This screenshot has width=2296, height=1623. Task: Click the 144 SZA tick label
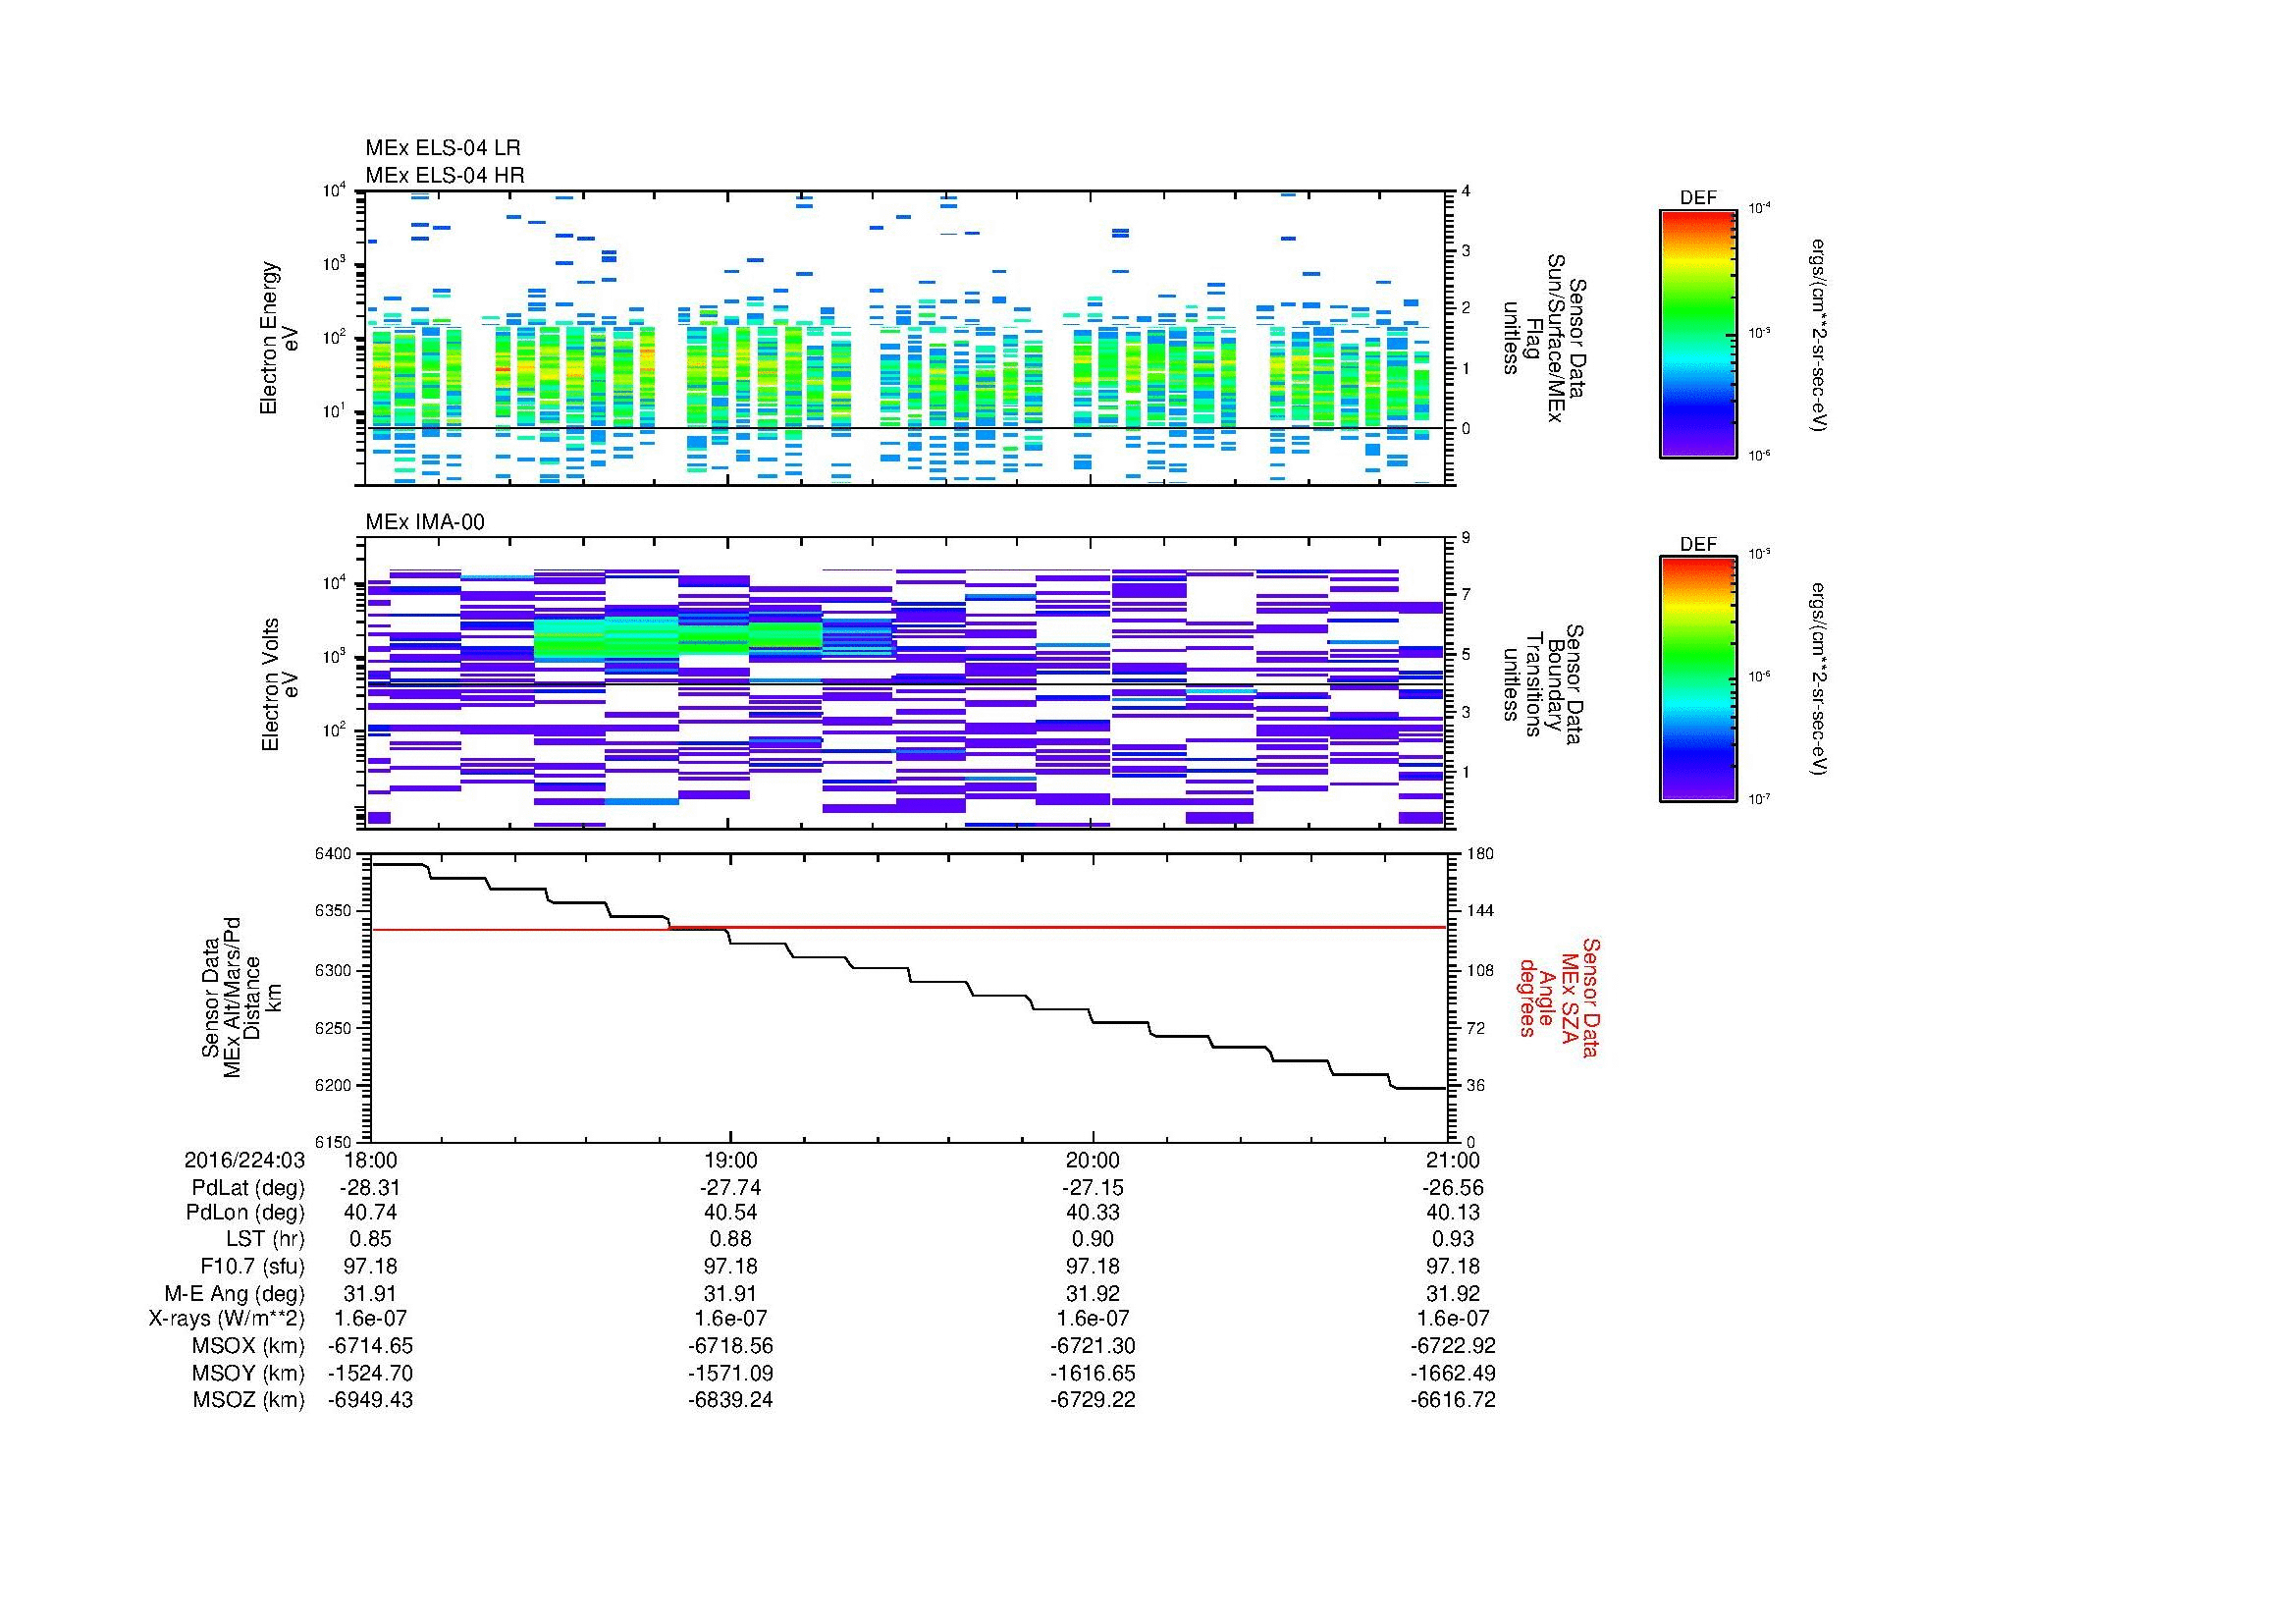[x=1479, y=911]
